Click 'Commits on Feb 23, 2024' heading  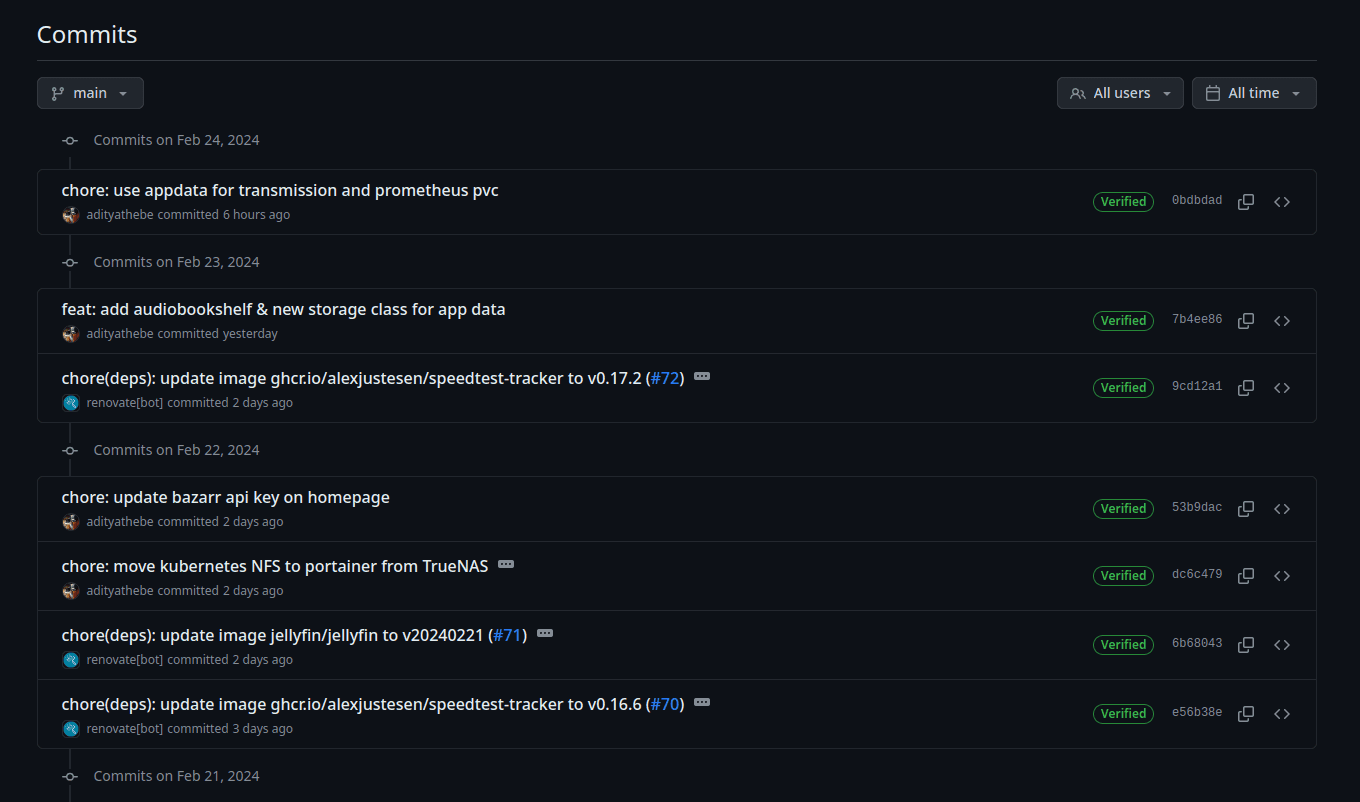pos(176,262)
